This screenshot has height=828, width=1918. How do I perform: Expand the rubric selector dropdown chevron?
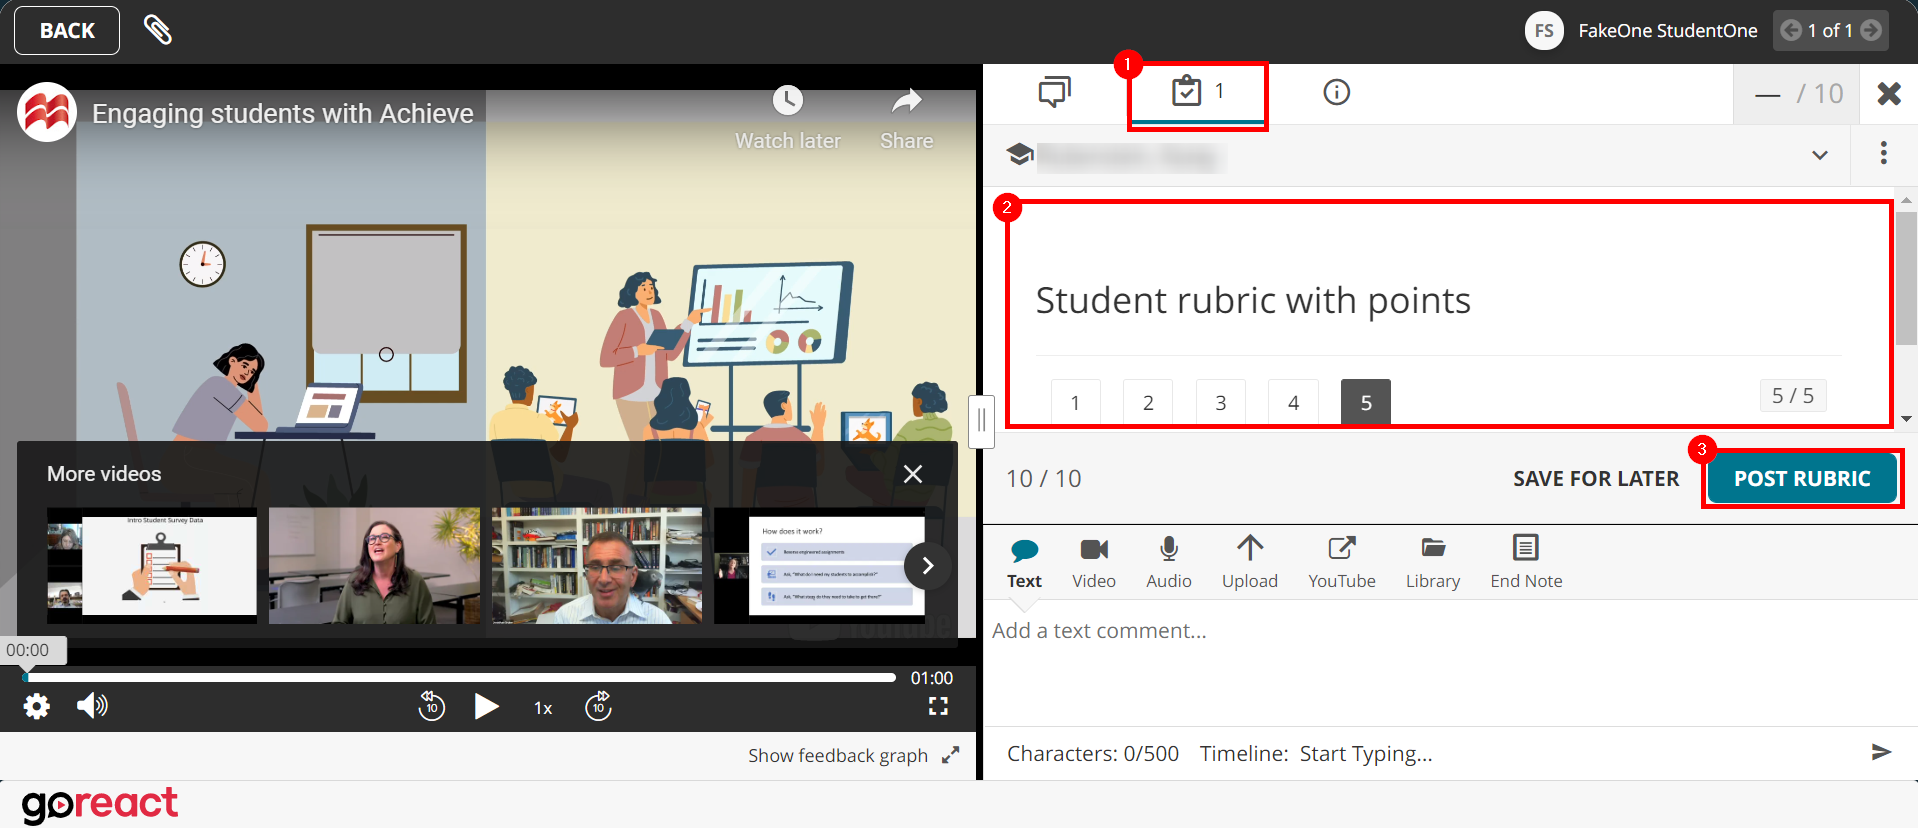pyautogui.click(x=1819, y=155)
